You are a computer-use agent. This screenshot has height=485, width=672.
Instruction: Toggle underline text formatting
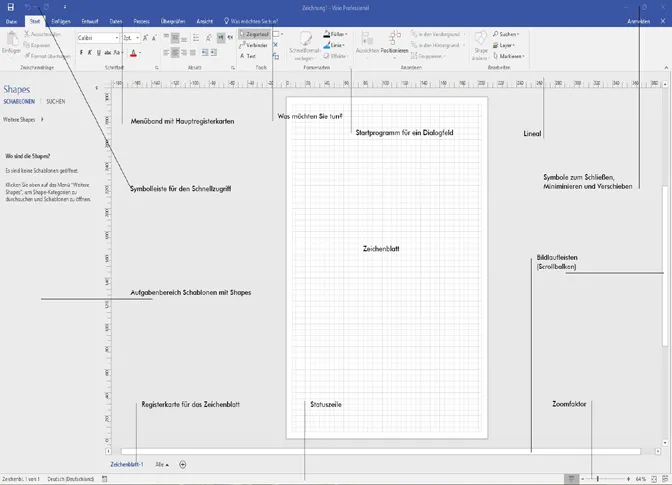click(100, 52)
